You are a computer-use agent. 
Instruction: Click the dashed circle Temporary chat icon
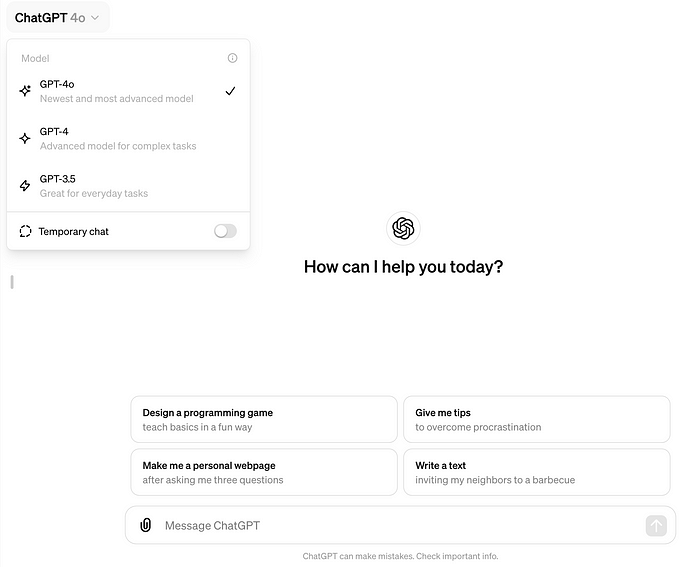click(25, 231)
